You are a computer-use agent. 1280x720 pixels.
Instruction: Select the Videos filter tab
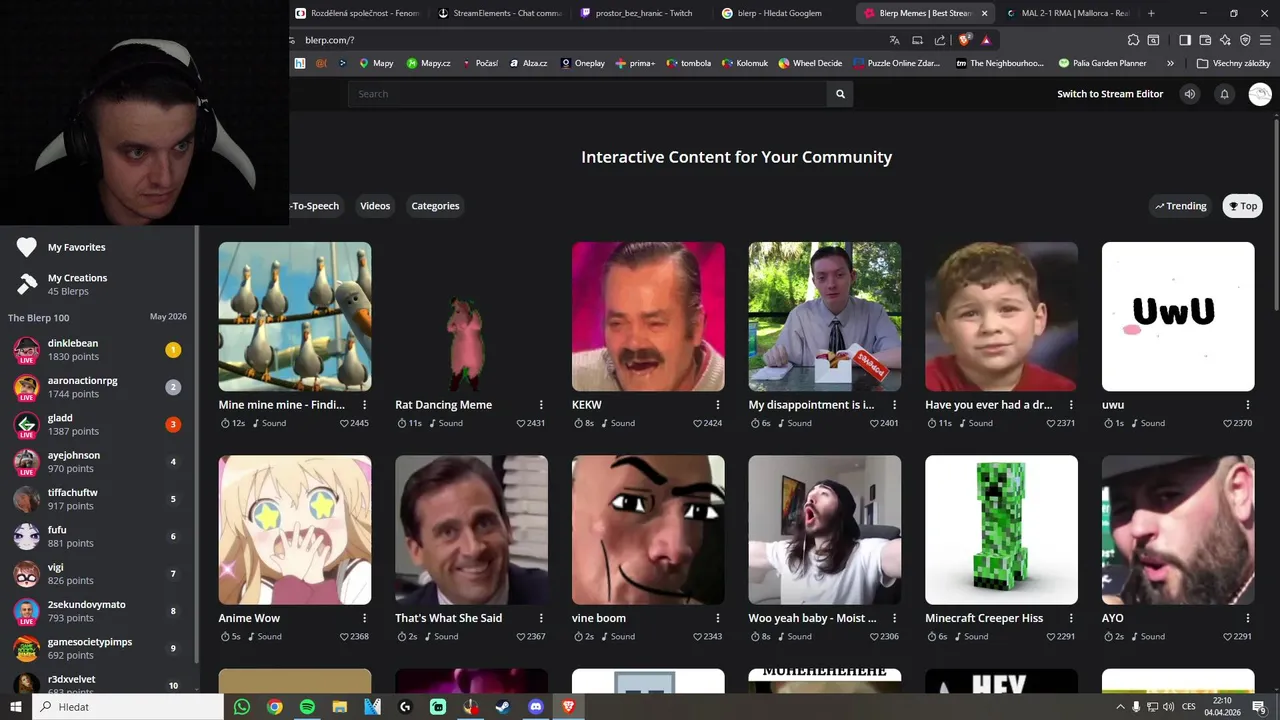(375, 206)
